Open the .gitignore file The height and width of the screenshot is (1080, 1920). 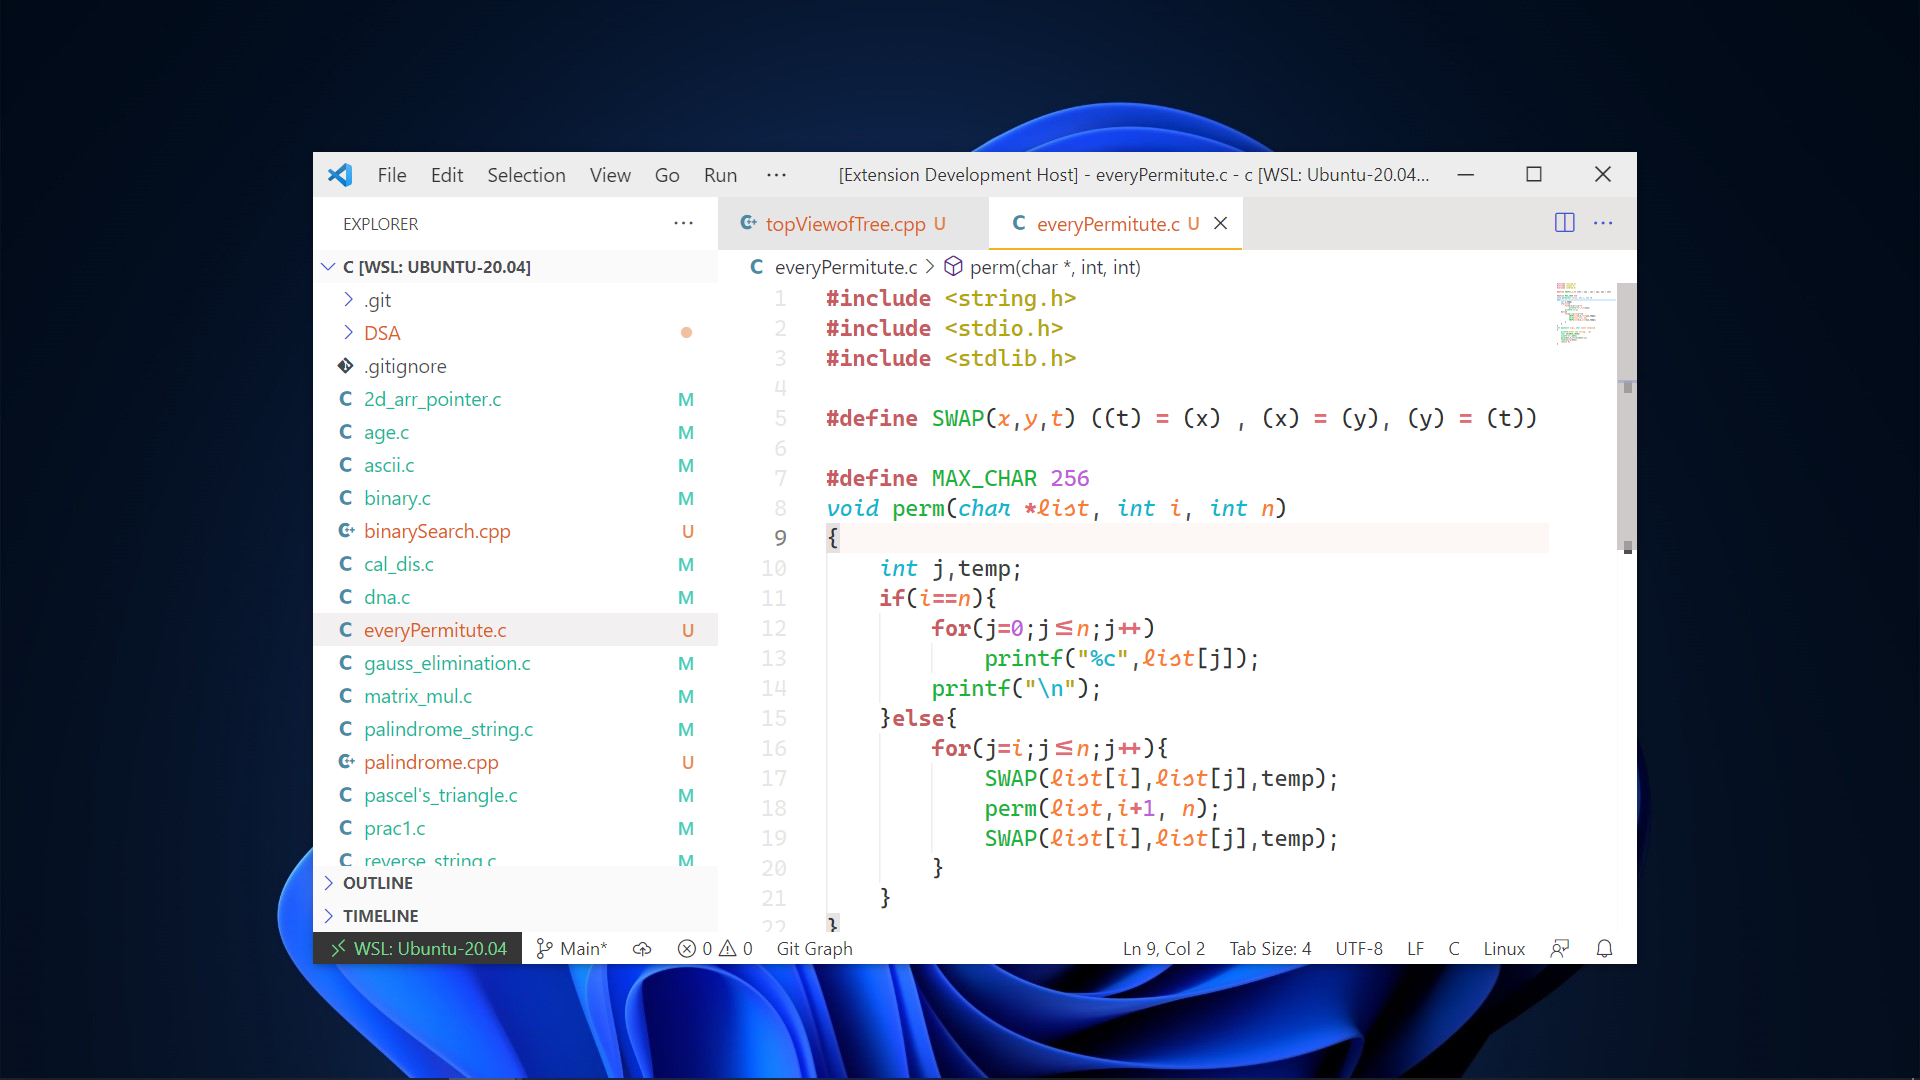516,366
